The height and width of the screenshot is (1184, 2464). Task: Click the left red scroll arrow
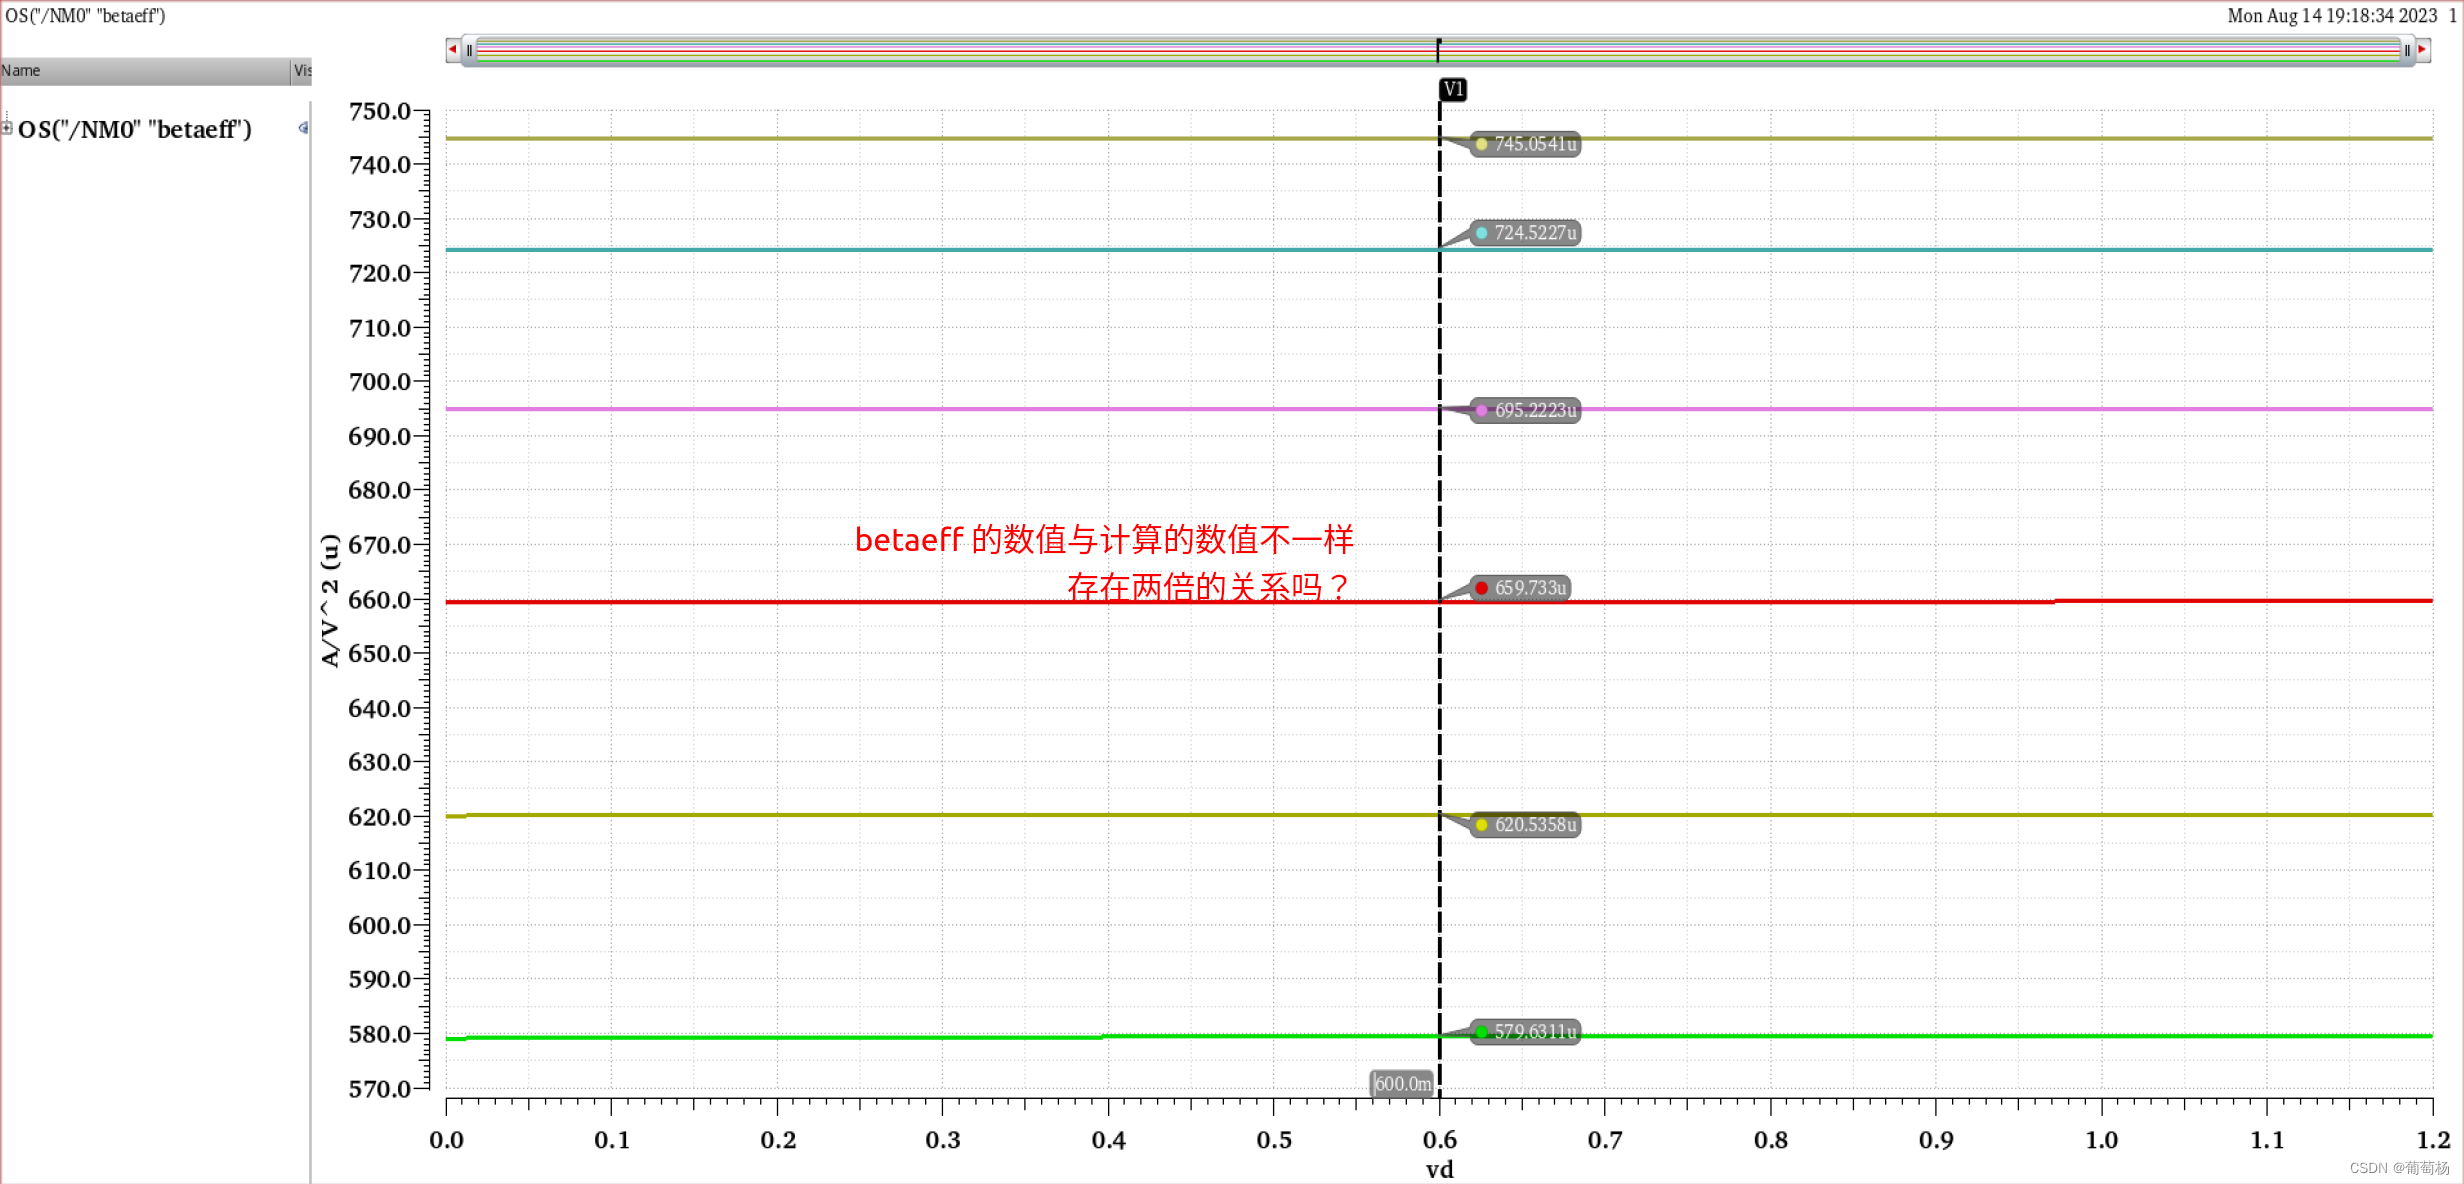point(453,49)
